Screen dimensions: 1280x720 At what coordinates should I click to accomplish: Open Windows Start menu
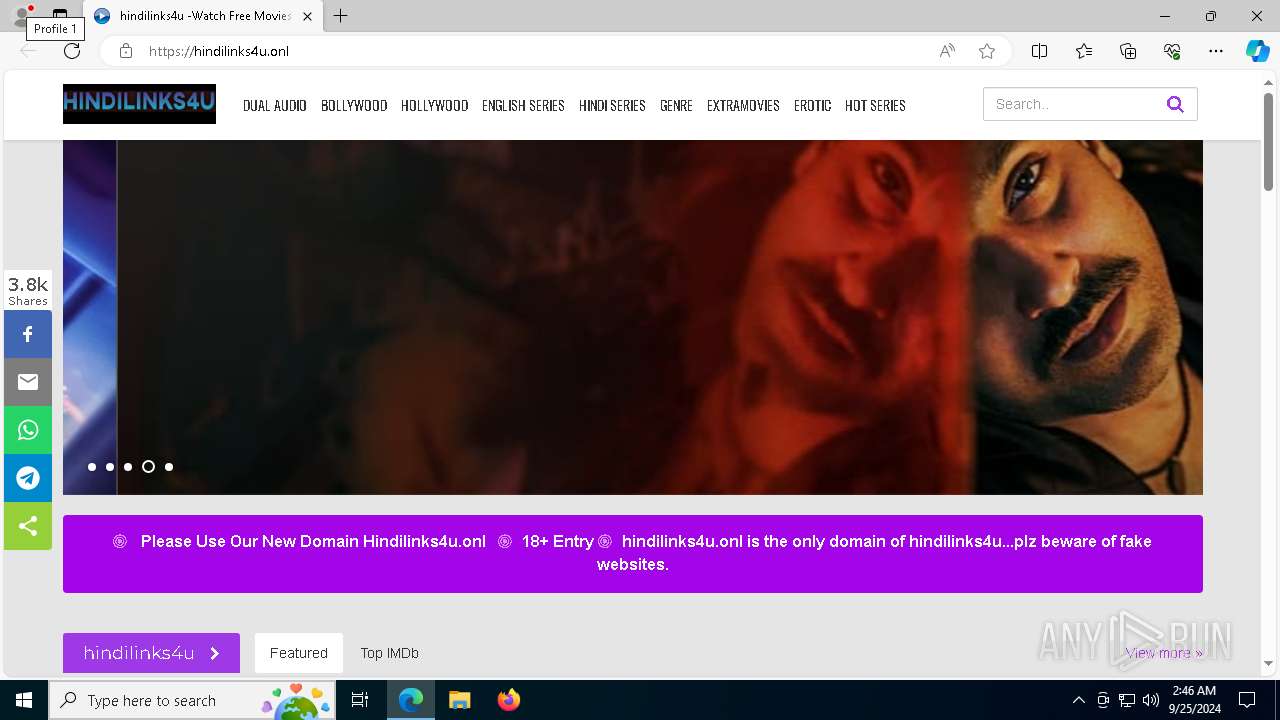coord(24,700)
